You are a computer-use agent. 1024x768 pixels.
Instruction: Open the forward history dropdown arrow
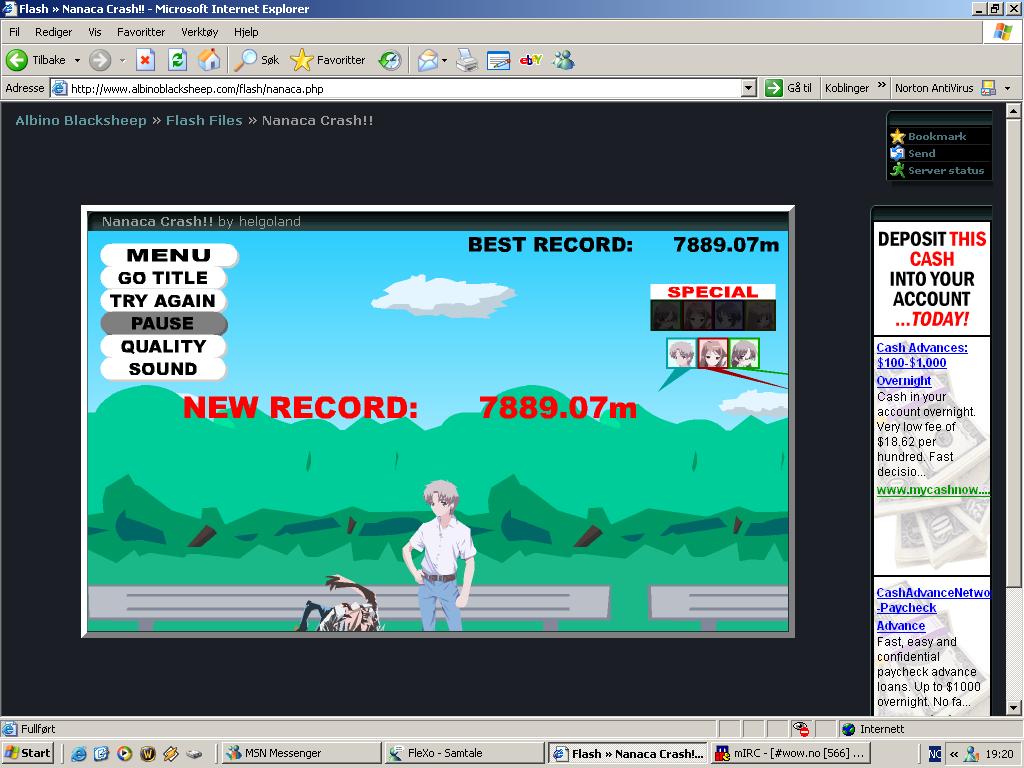click(122, 60)
